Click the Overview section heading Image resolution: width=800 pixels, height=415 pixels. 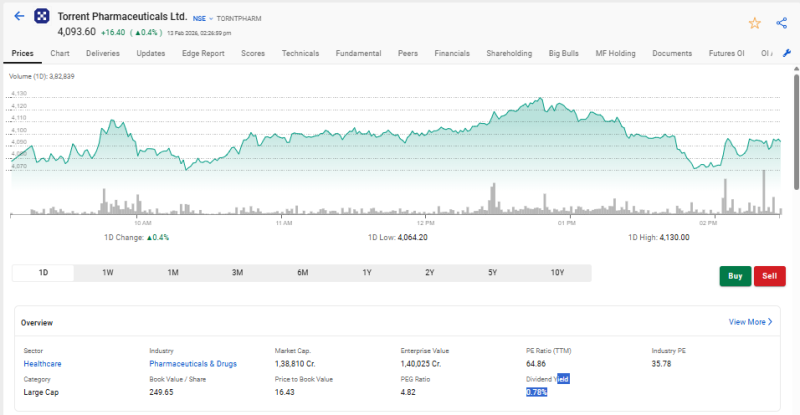pyautogui.click(x=37, y=323)
